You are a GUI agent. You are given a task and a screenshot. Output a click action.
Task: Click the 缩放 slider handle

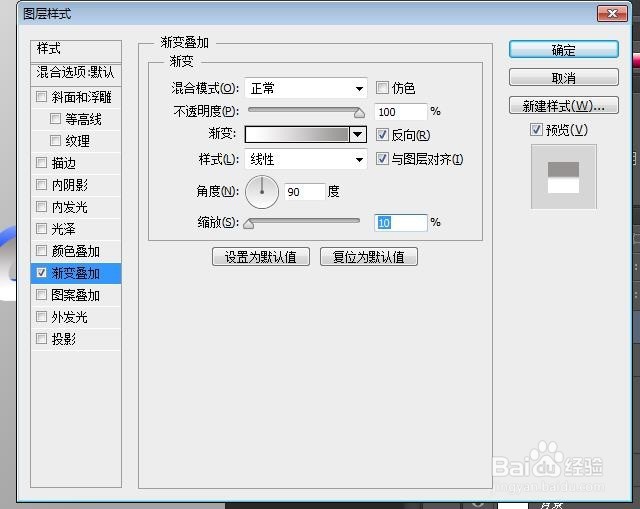click(x=249, y=224)
